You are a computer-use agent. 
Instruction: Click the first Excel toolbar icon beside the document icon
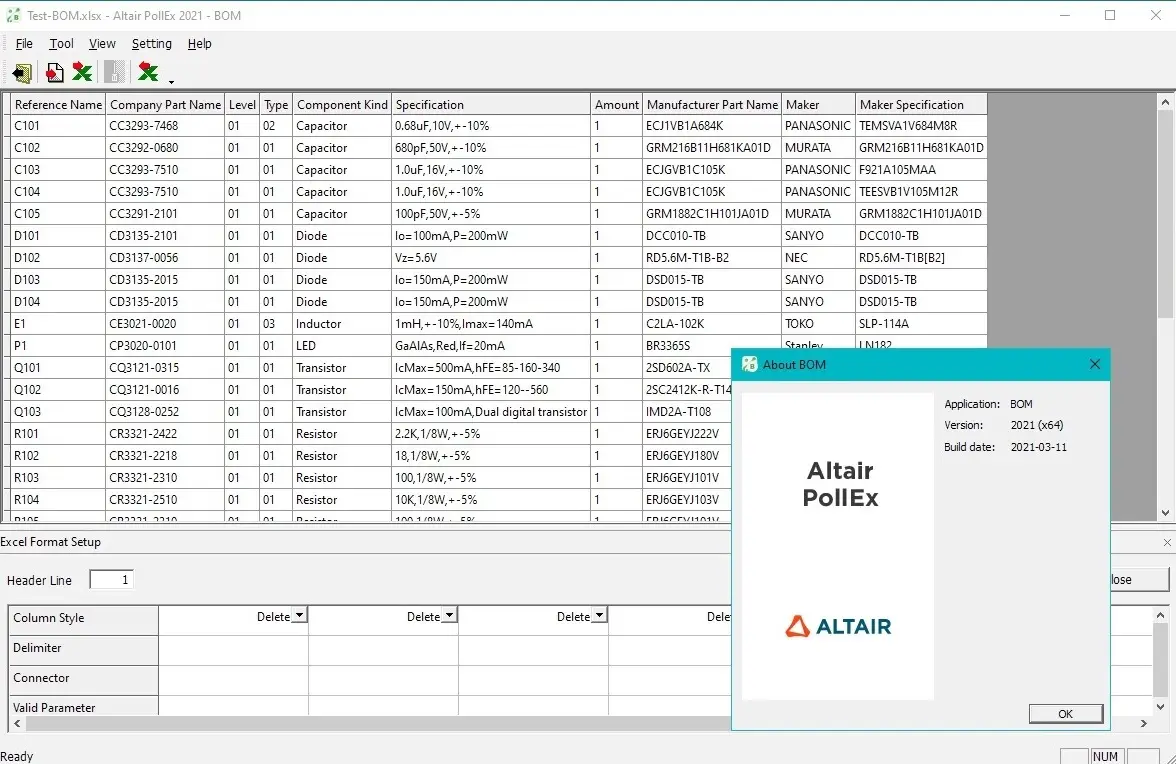[x=82, y=72]
